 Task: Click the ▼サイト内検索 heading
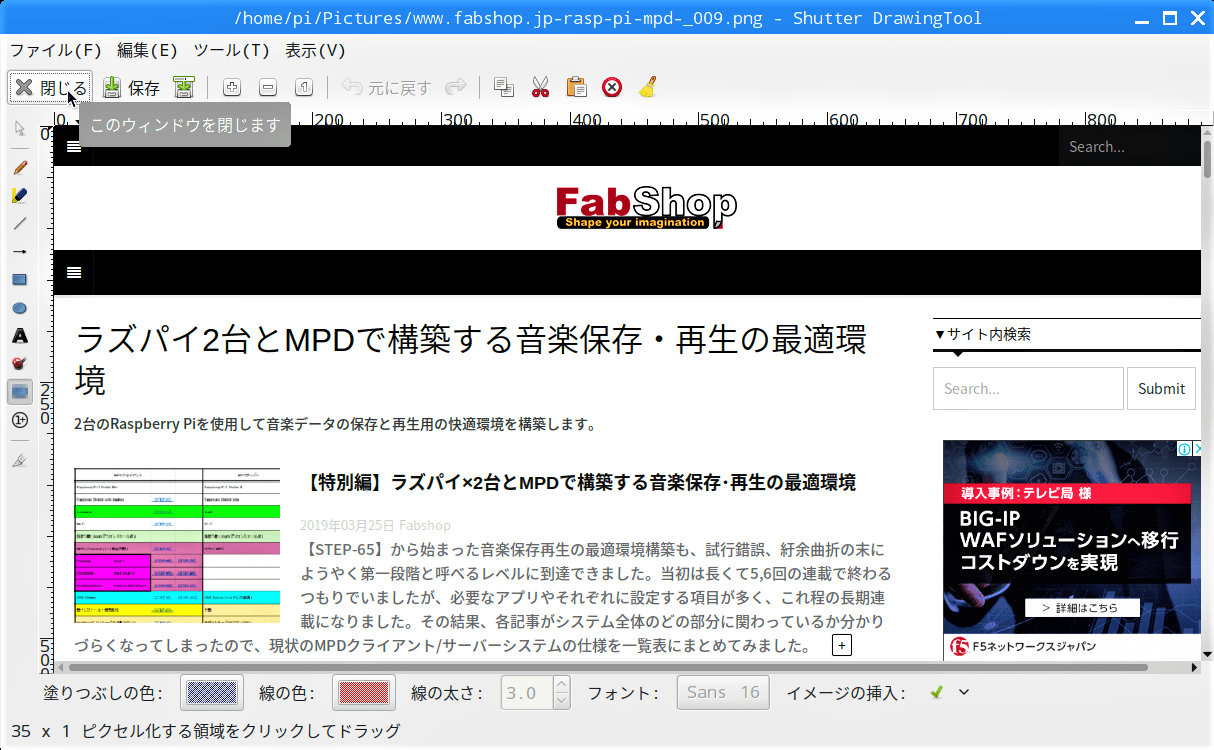point(982,335)
